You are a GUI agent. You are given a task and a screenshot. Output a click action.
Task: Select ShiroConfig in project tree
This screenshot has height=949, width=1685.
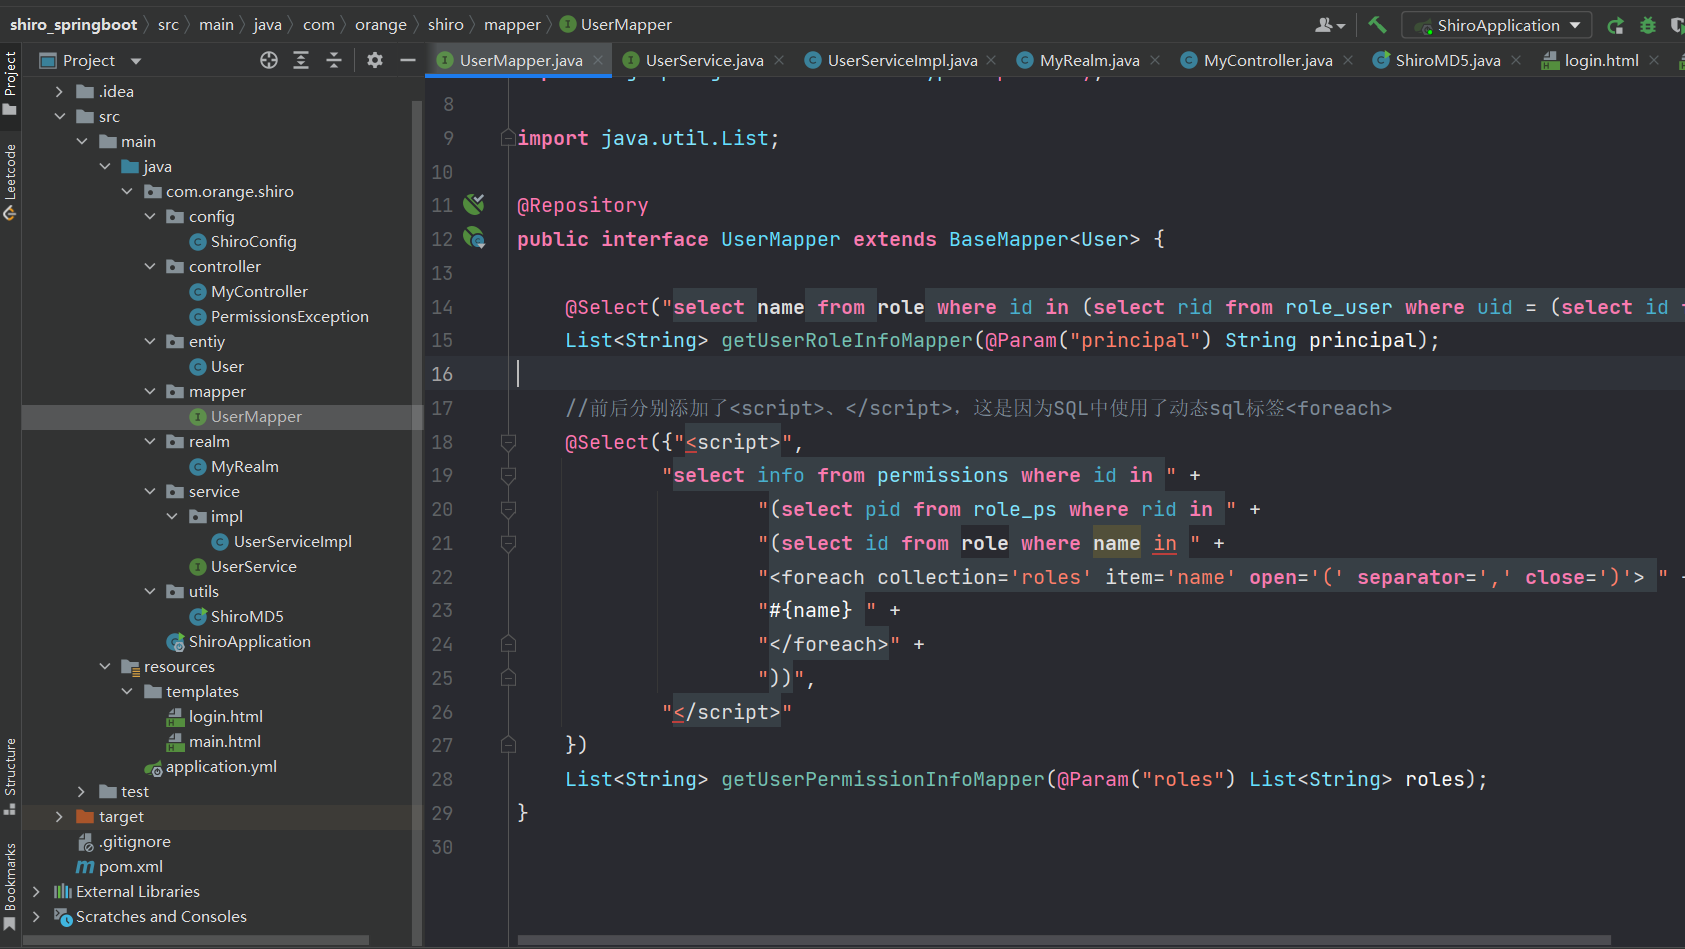point(253,241)
